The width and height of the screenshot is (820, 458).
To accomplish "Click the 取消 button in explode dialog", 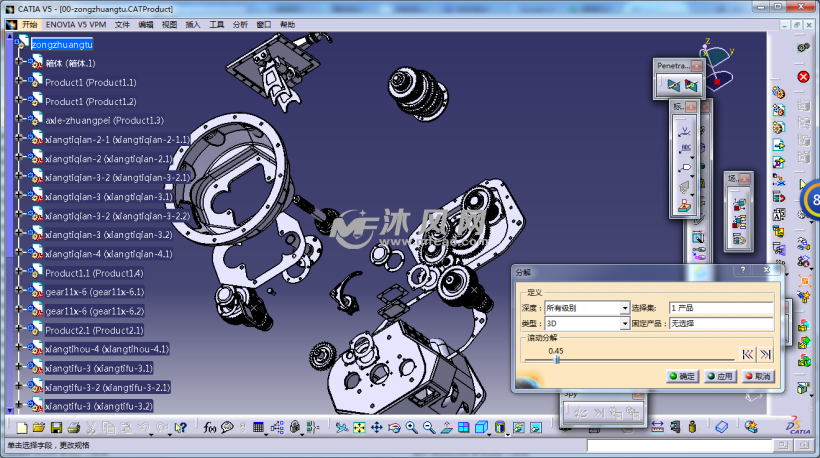I will (758, 376).
